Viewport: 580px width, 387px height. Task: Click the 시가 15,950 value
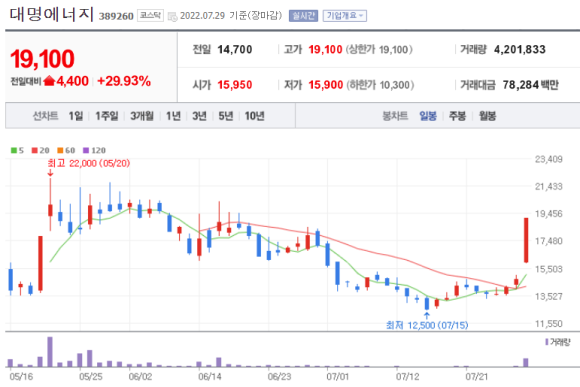[235, 85]
